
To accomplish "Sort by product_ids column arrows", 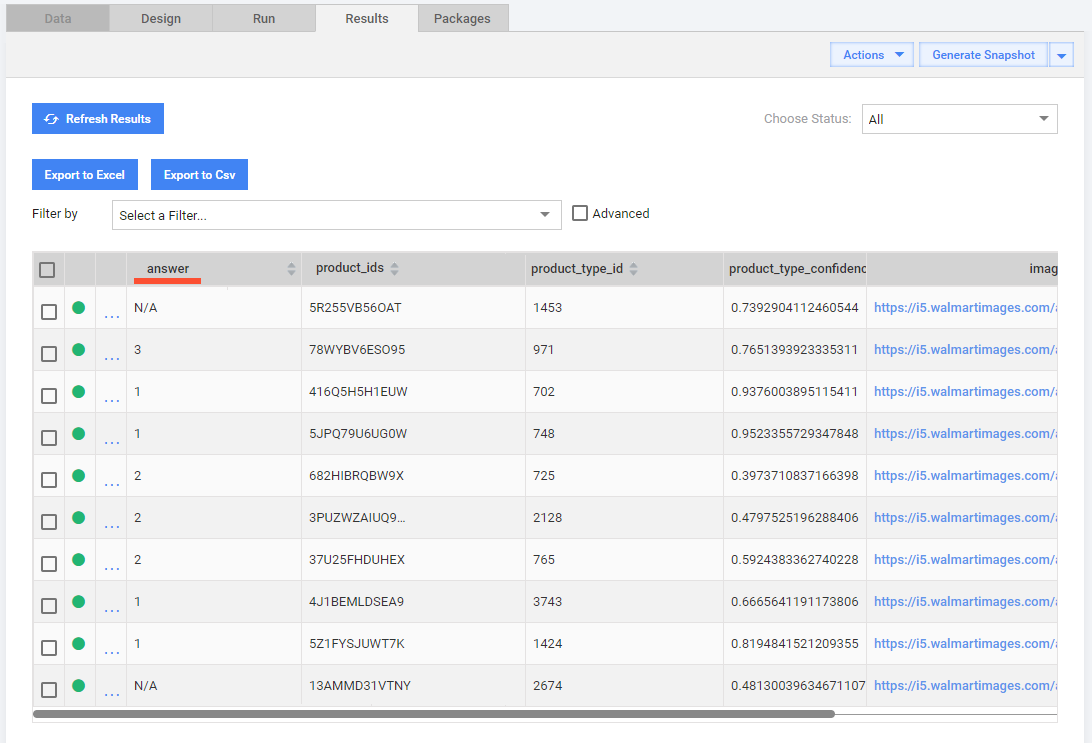I will click(x=394, y=269).
